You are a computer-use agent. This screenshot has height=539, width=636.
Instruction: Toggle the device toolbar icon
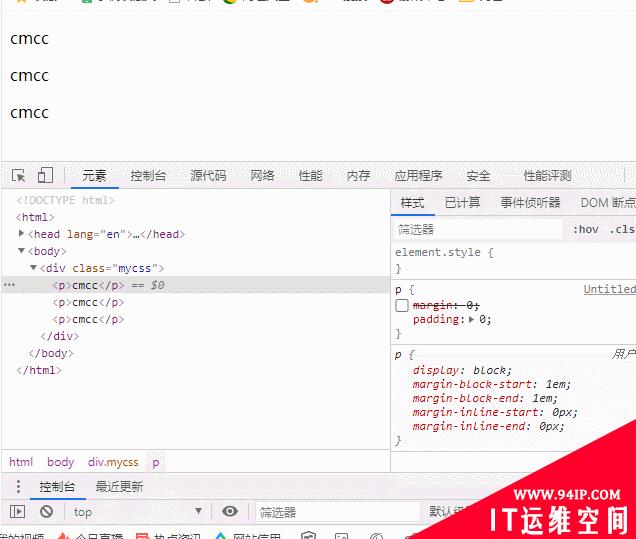point(45,175)
